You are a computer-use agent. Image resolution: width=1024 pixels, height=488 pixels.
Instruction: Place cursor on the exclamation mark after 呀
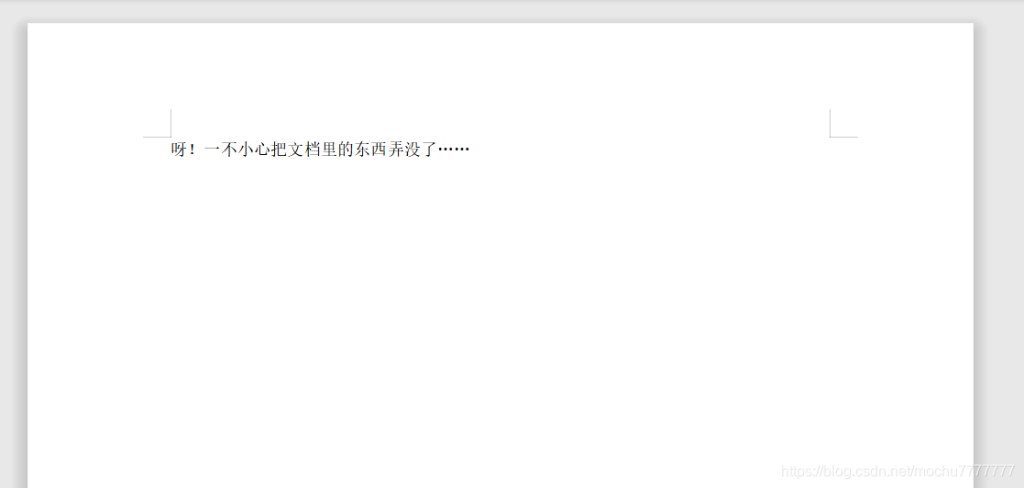point(193,150)
